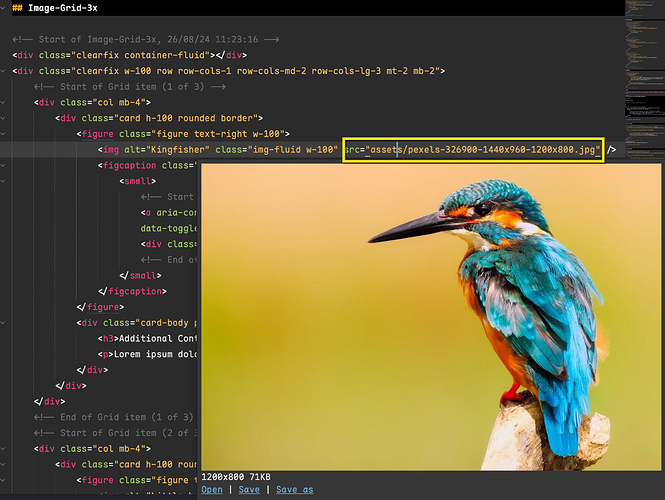Fold the first figure text-right element
Image resolution: width=665 pixels, height=500 pixels.
(6, 134)
